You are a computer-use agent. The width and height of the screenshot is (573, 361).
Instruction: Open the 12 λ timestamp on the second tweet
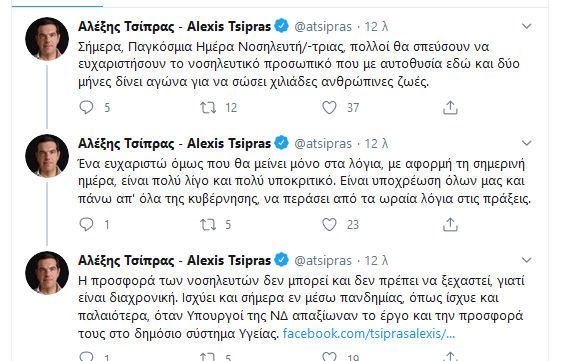[x=376, y=144]
